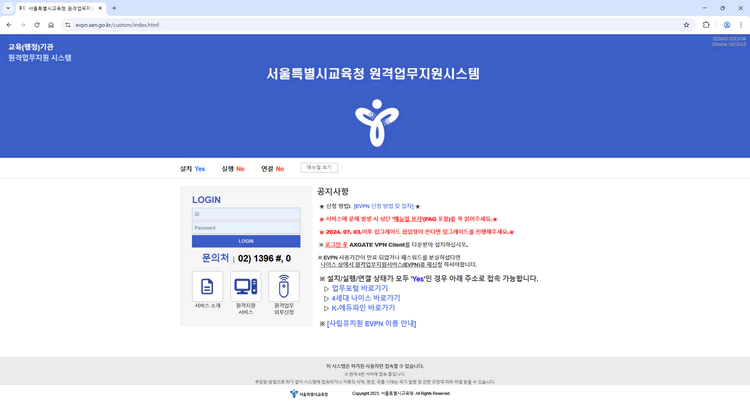The width and height of the screenshot is (750, 403).
Task: Open the Chrome three-dot menu
Action: (741, 25)
